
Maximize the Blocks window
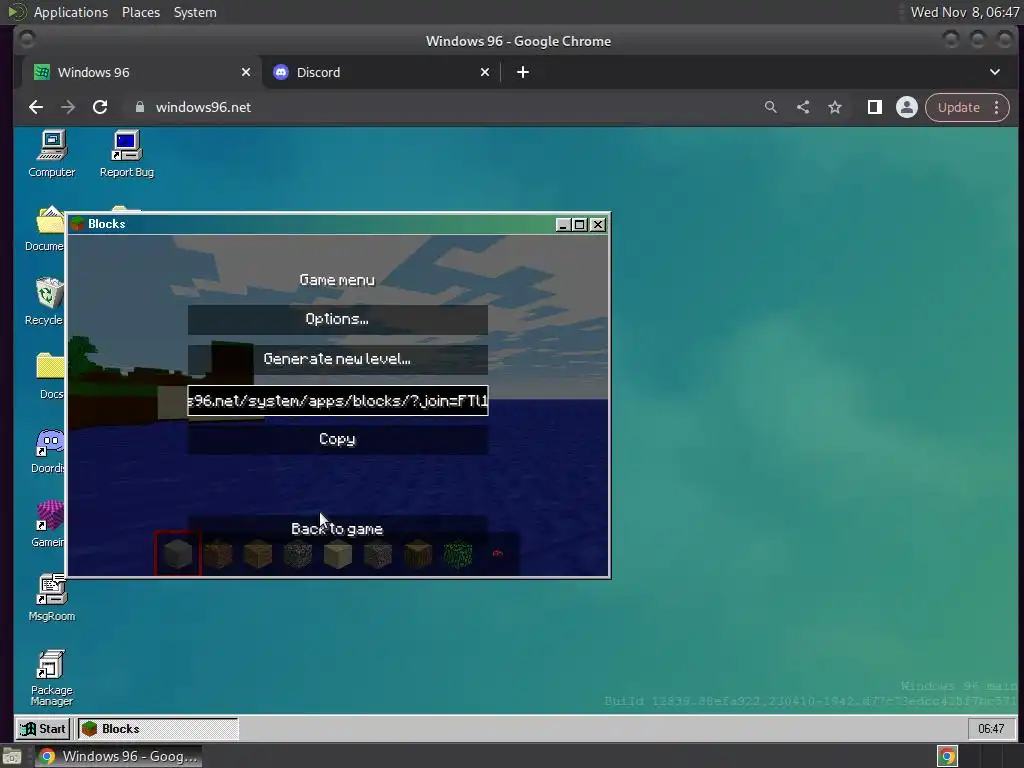pyautogui.click(x=579, y=225)
